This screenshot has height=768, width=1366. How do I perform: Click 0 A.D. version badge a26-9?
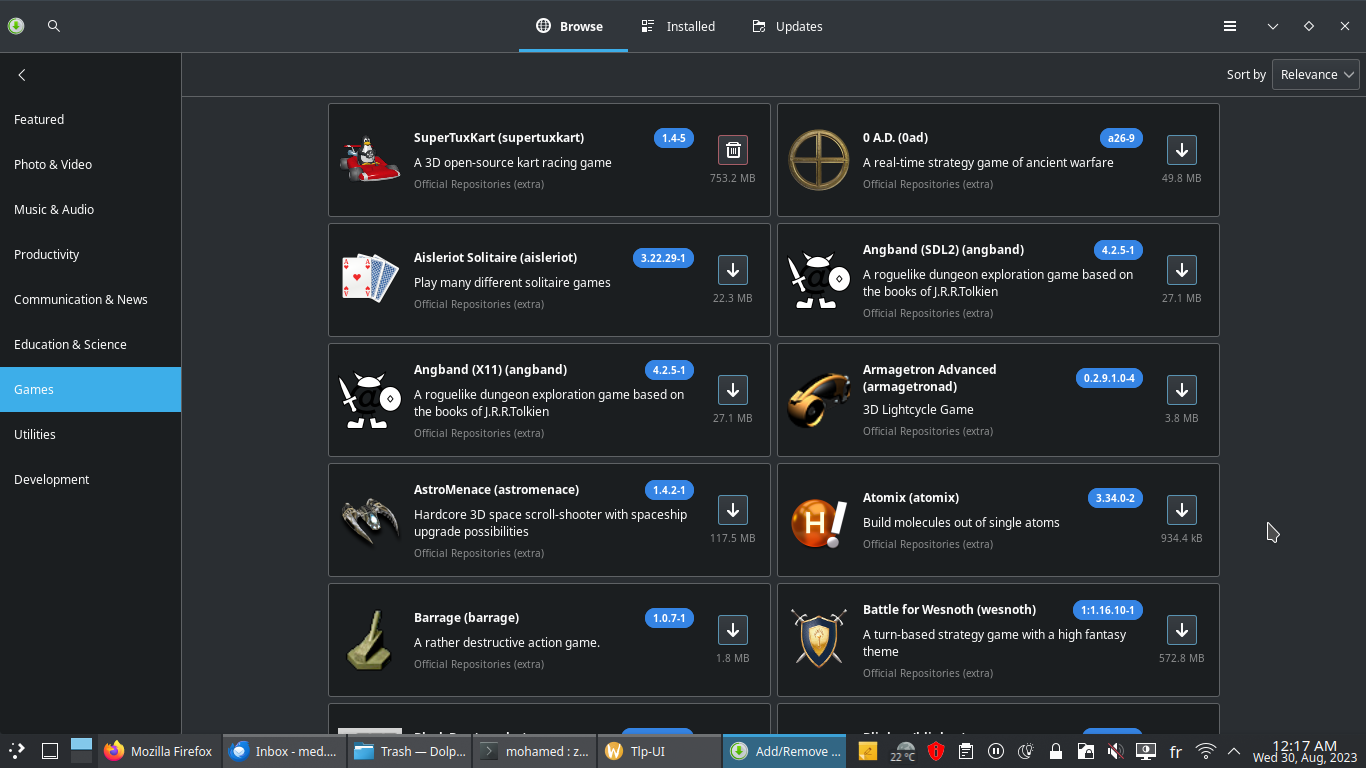[1121, 138]
